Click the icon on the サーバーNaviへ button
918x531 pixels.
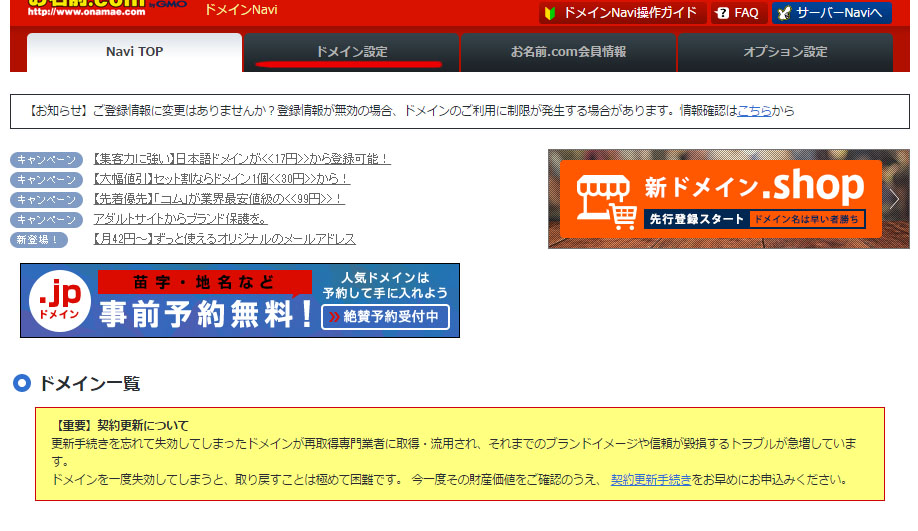783,13
